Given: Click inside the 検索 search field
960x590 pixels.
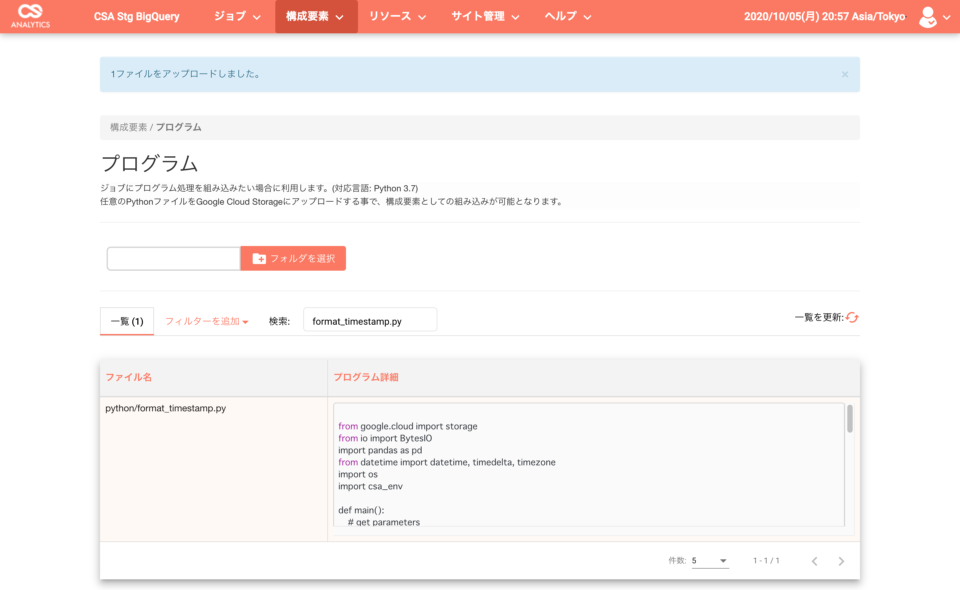Looking at the screenshot, I should (372, 318).
